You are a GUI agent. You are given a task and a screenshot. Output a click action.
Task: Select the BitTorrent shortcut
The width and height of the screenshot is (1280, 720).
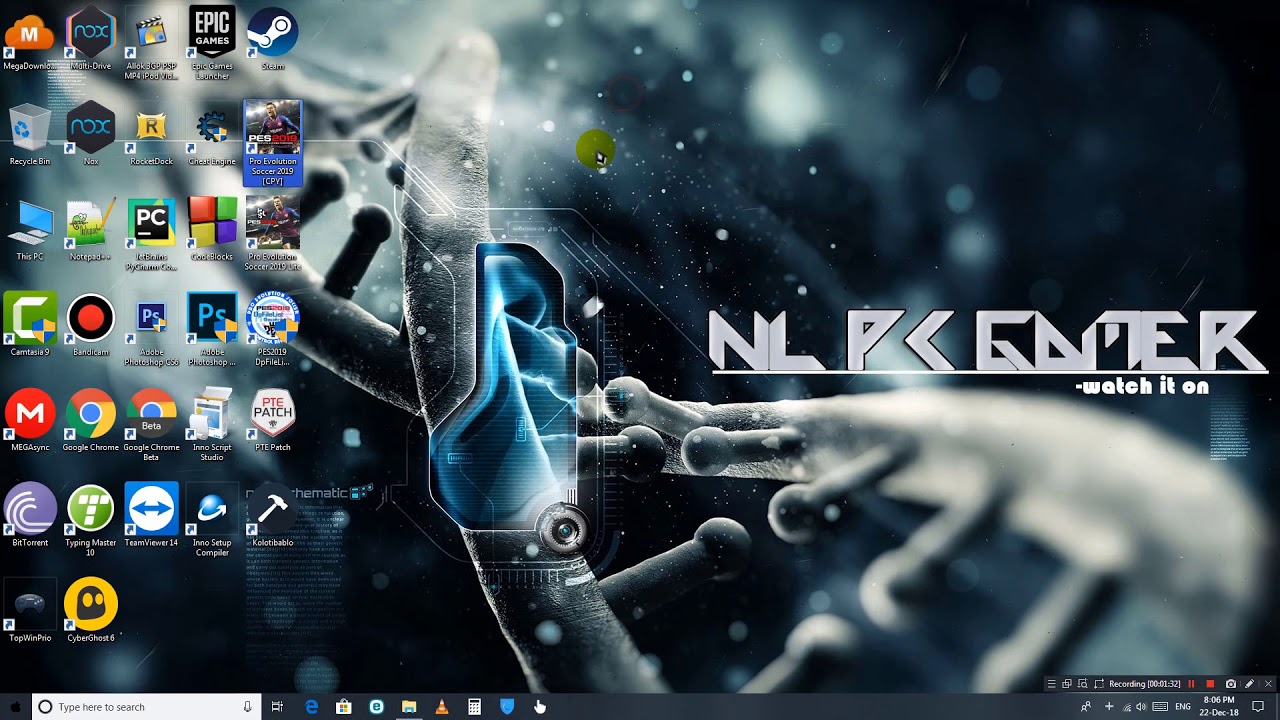click(x=30, y=515)
